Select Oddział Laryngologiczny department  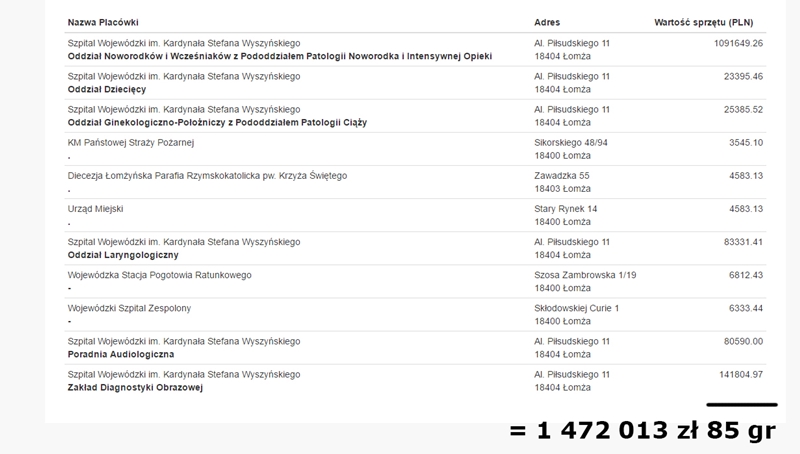pyautogui.click(x=123, y=255)
